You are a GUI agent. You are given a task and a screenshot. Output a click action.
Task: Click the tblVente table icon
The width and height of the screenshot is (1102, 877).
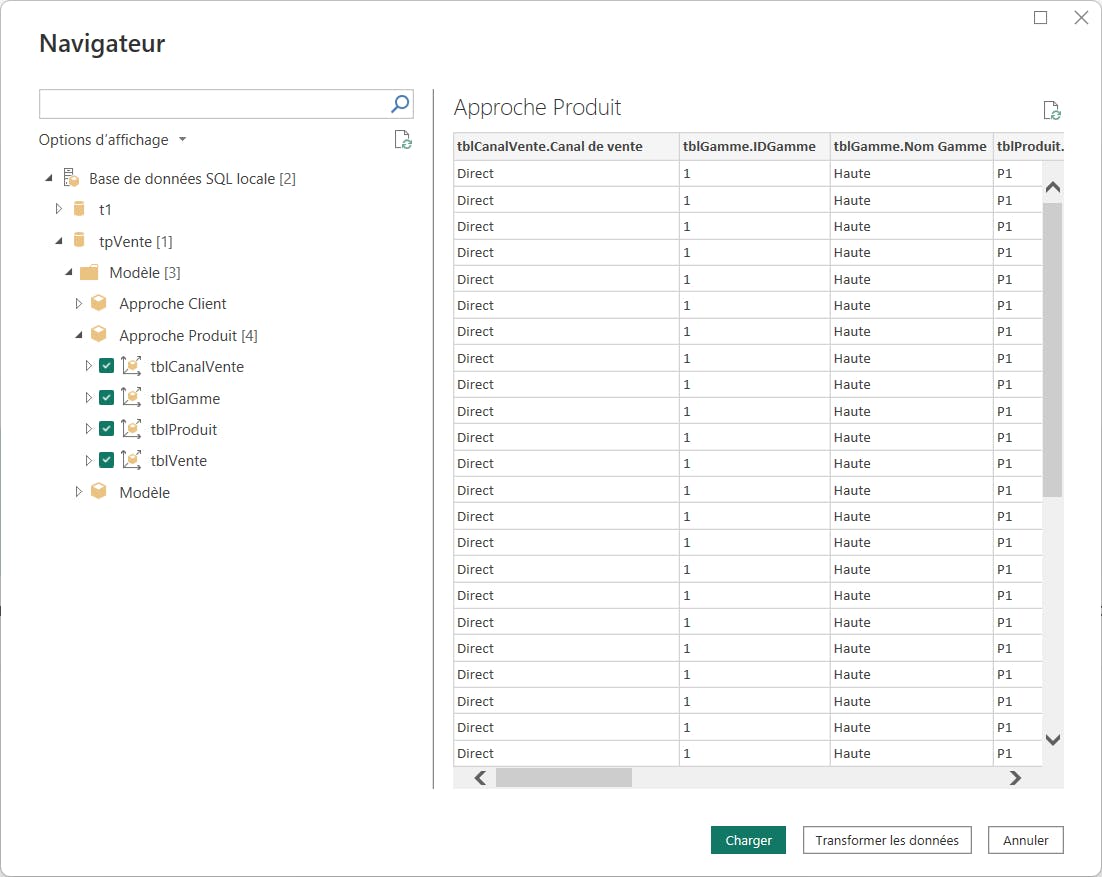coord(131,460)
